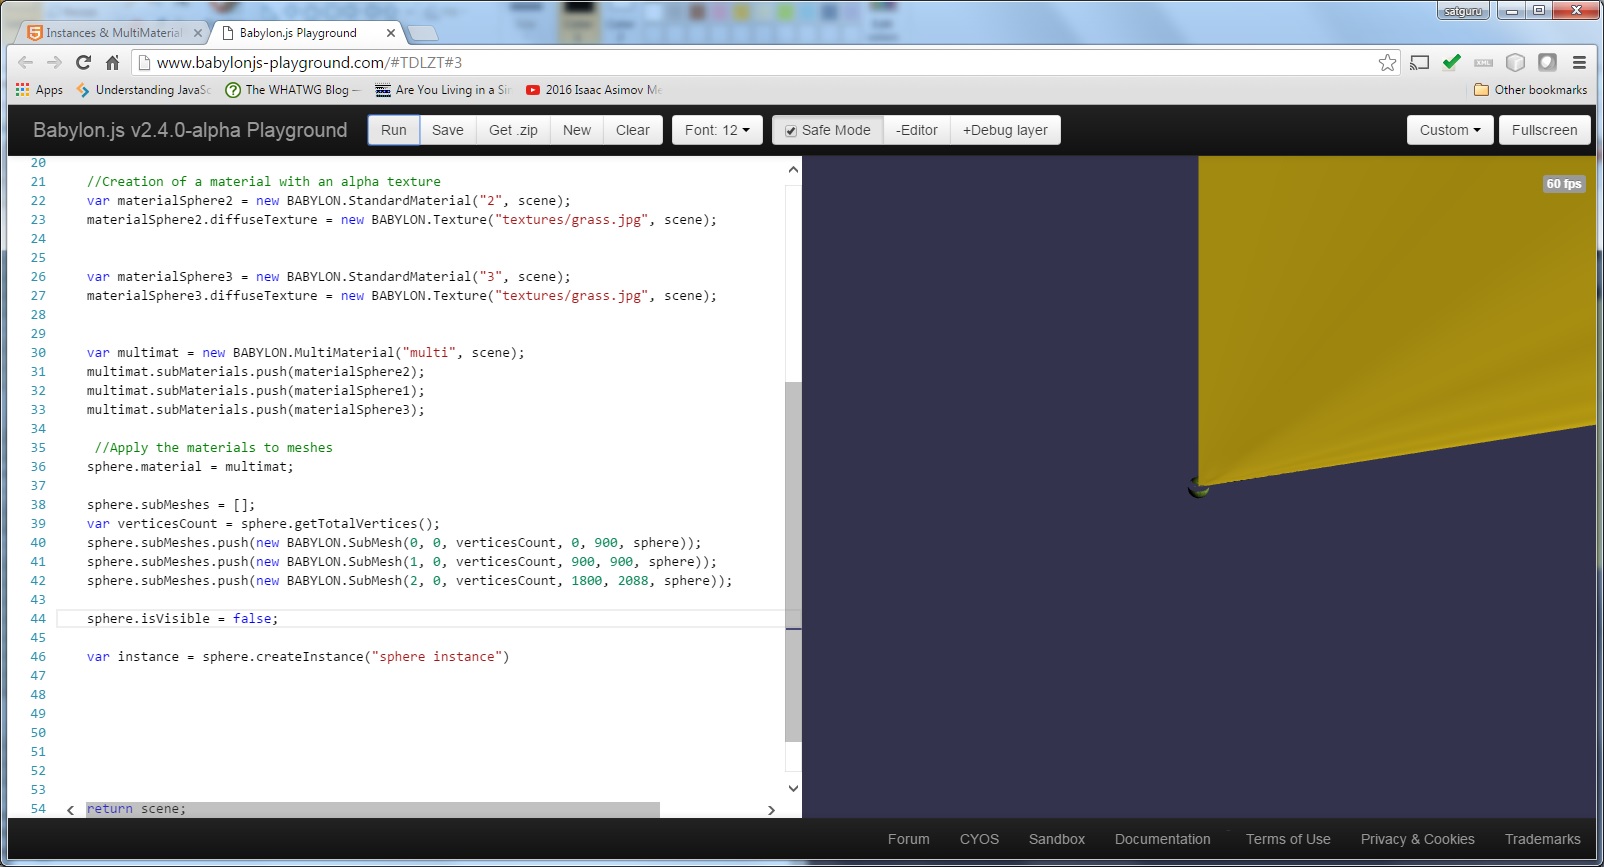
Task: Open Terms of Use link
Action: 1288,839
